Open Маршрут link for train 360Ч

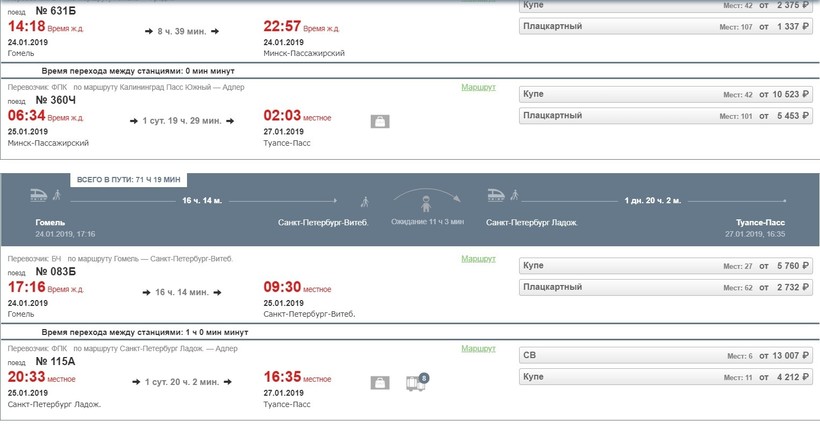478,88
